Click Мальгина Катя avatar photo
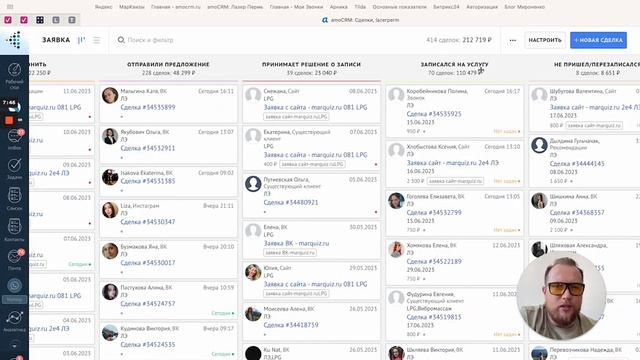 (110, 96)
